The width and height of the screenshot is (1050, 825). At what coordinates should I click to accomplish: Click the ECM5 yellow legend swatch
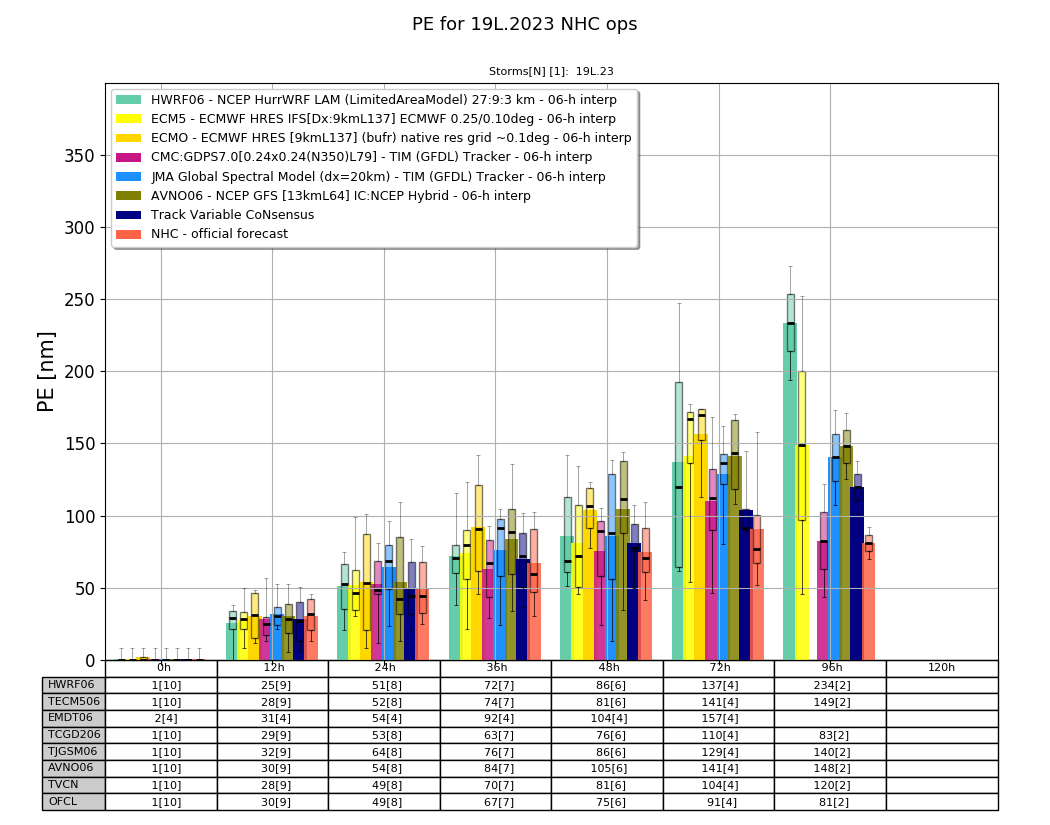point(129,119)
